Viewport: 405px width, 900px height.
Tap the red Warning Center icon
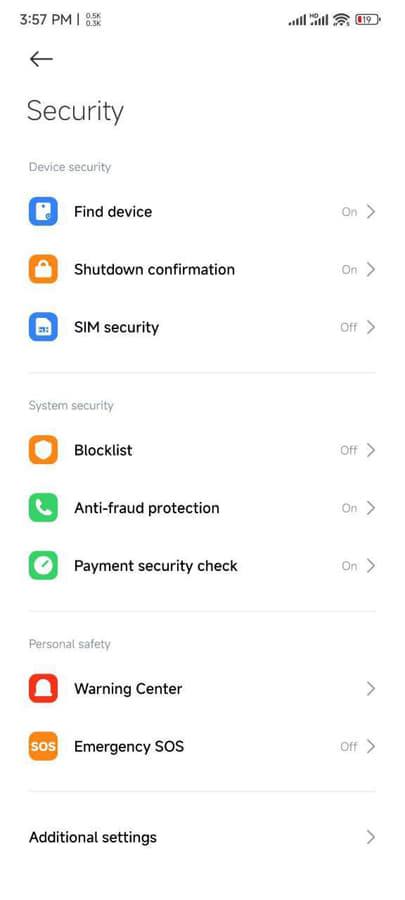(x=43, y=689)
